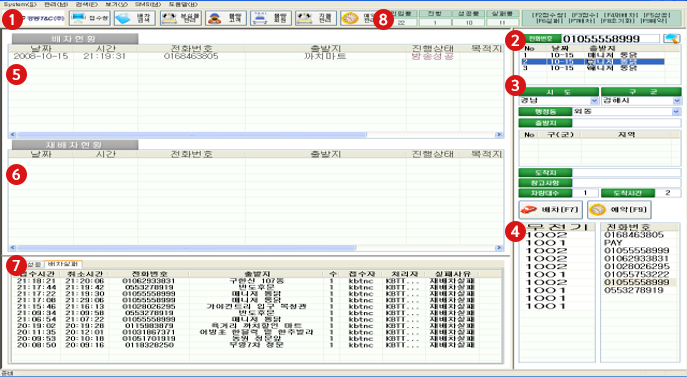
Task: Click the person-with-hat icon toolbar button
Action: pyautogui.click(x=226, y=18)
